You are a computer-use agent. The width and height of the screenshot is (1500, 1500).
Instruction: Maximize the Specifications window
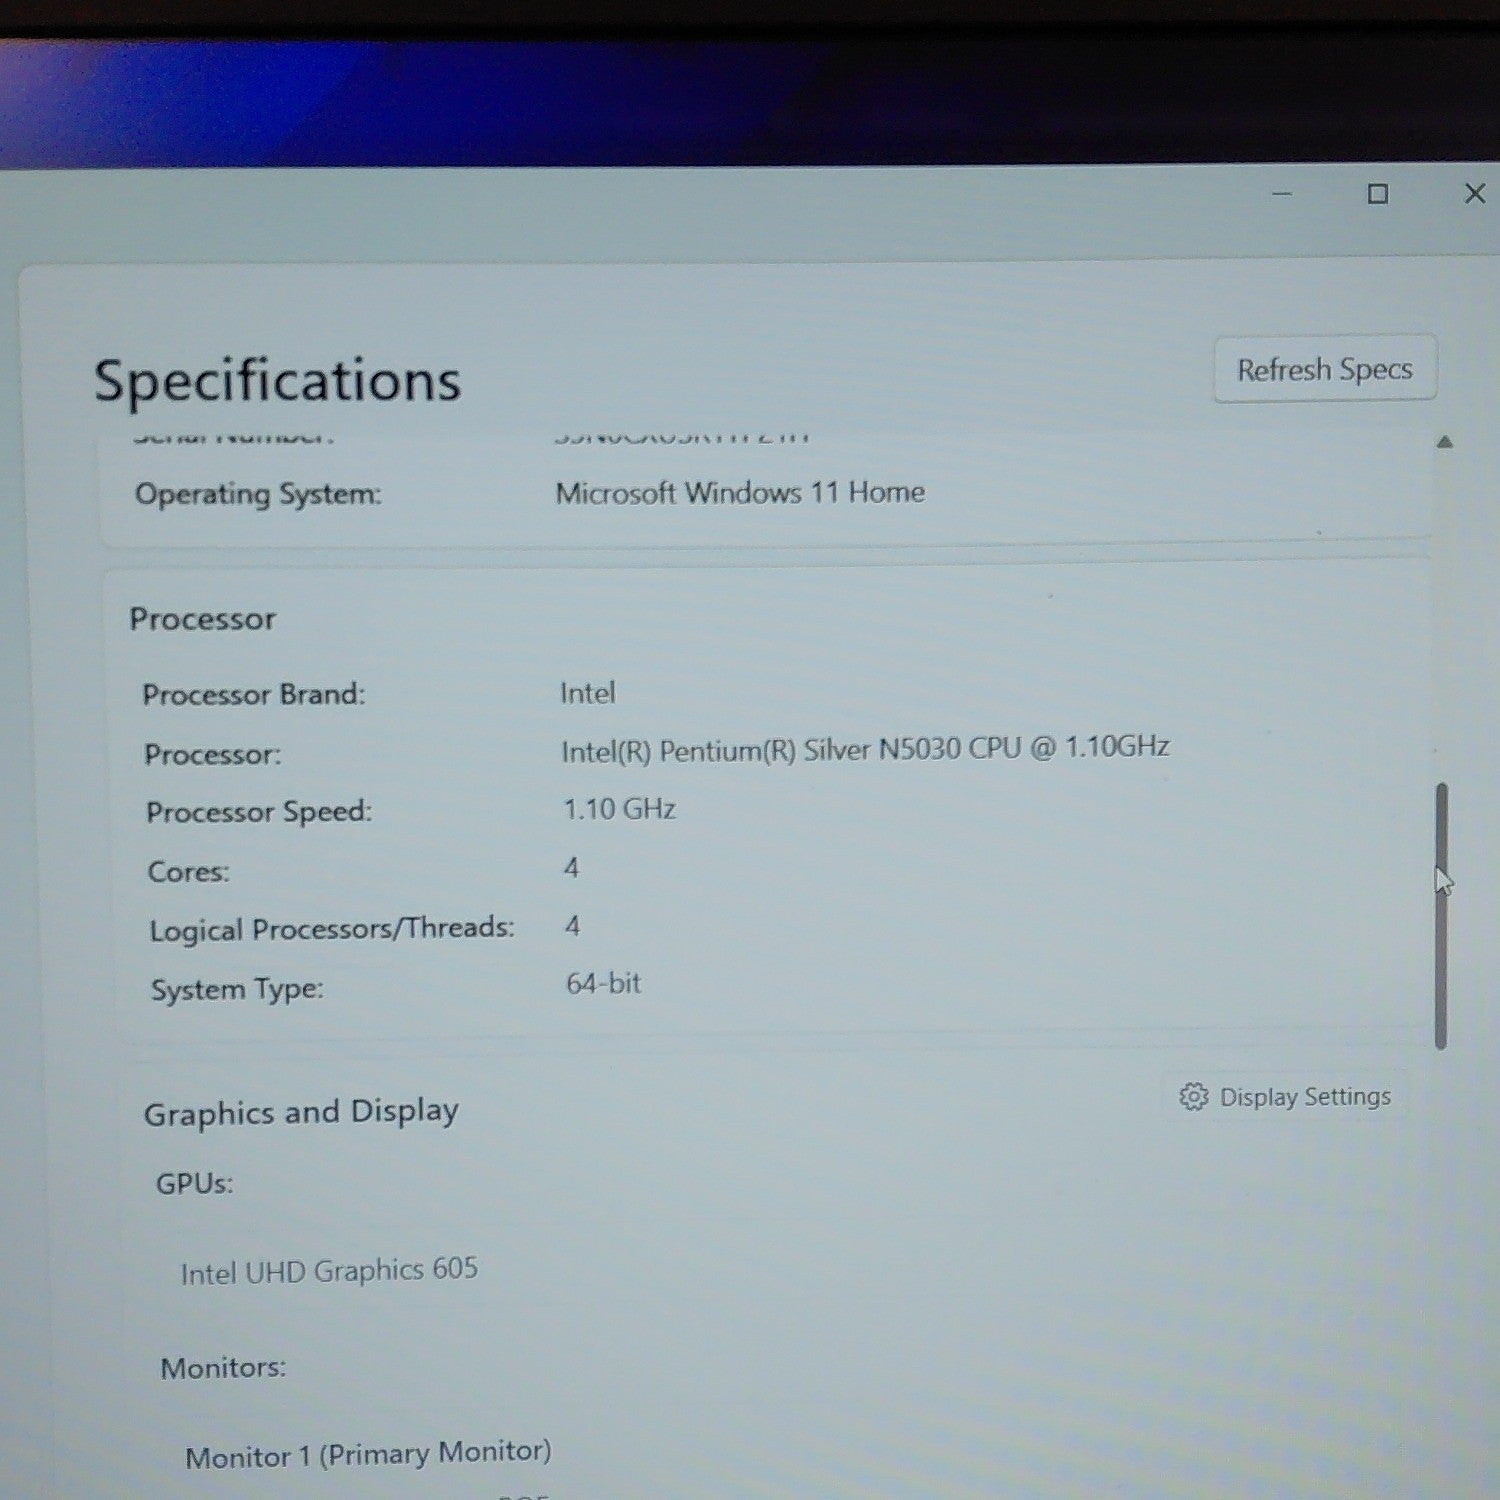tap(1377, 194)
